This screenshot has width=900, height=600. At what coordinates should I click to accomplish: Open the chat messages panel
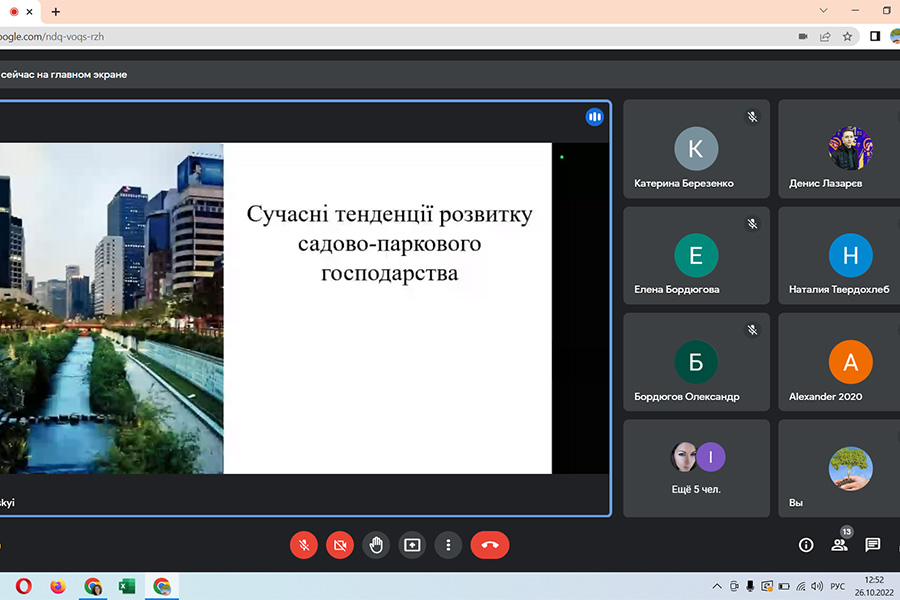[872, 545]
